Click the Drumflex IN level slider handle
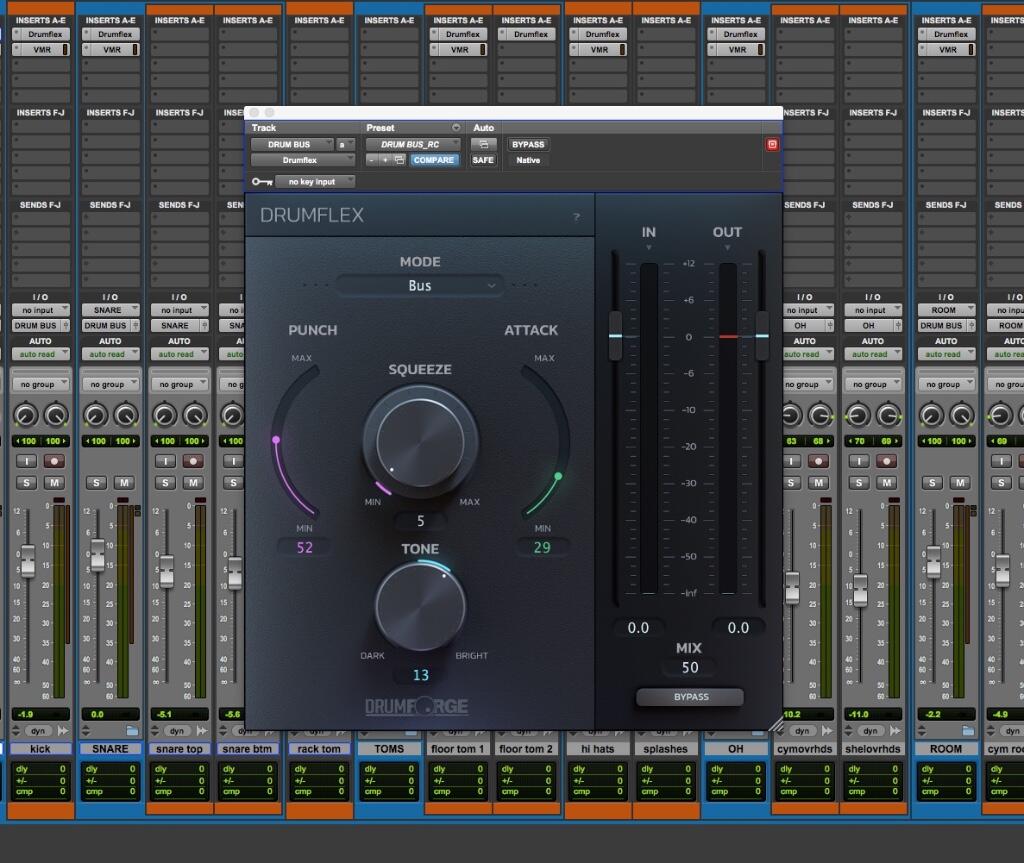The image size is (1024, 863). click(615, 336)
